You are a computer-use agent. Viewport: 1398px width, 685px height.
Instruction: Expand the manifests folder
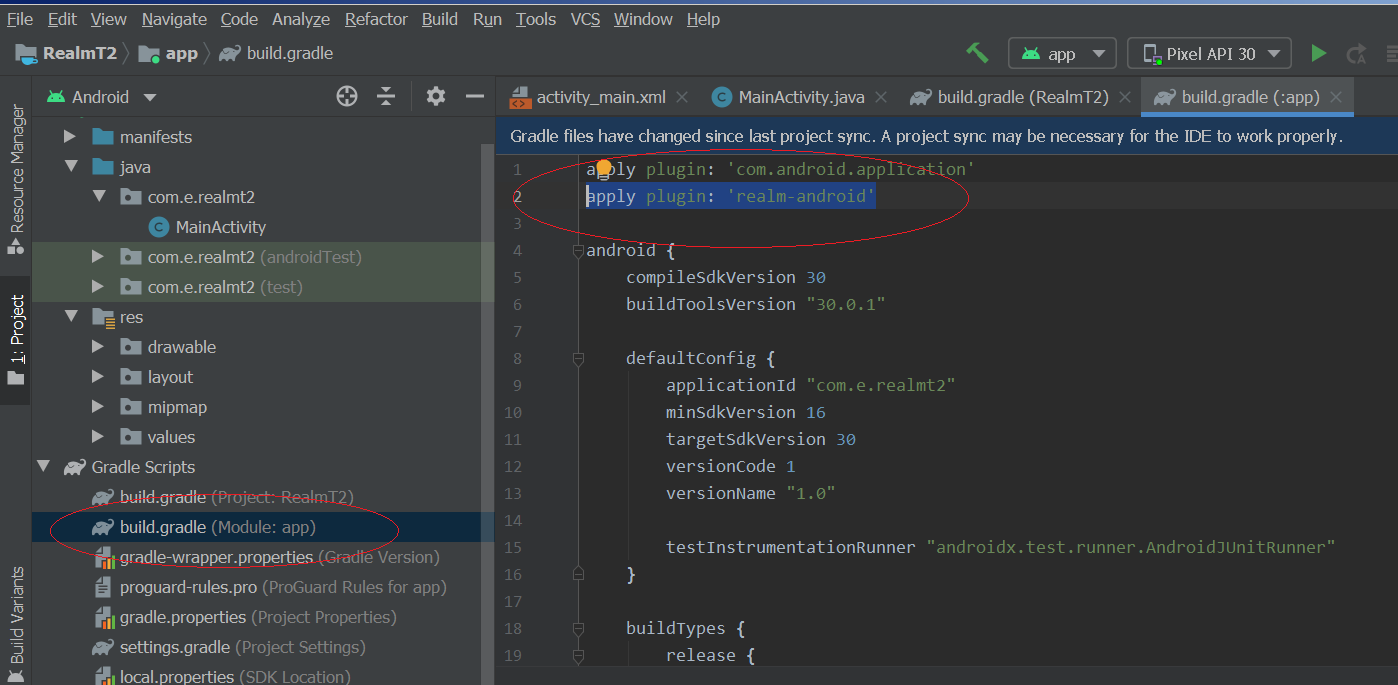(70, 136)
